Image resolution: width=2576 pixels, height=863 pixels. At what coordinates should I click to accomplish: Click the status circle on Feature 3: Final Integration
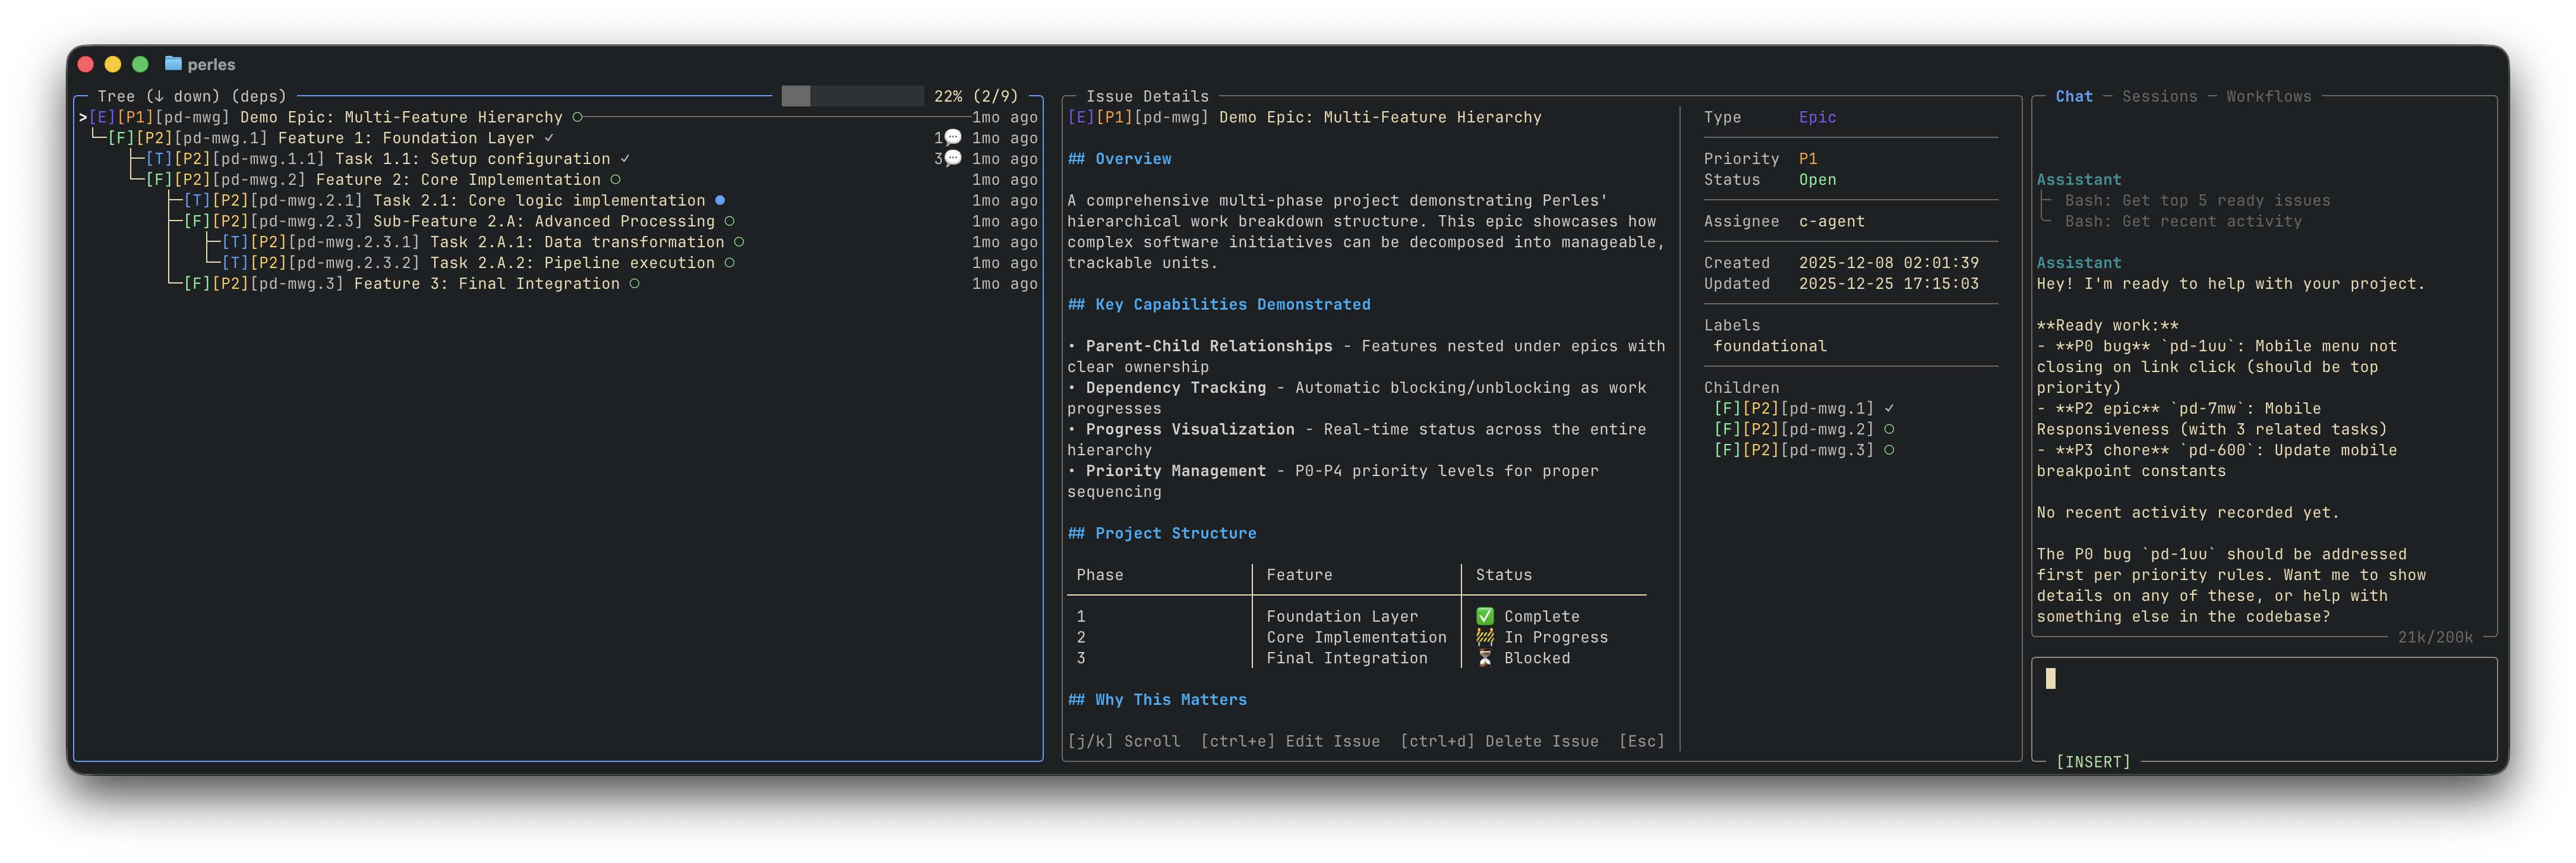coord(634,284)
